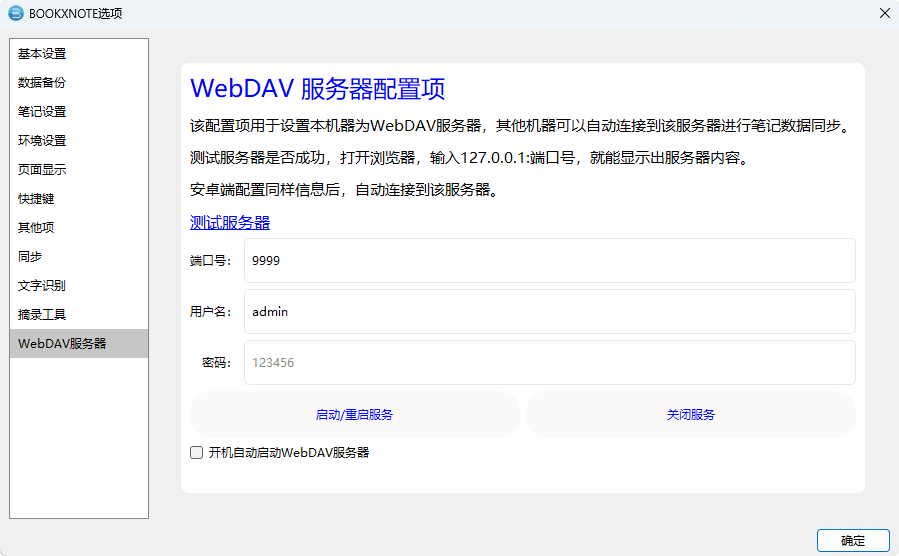Click the 用户名: label

[210, 312]
